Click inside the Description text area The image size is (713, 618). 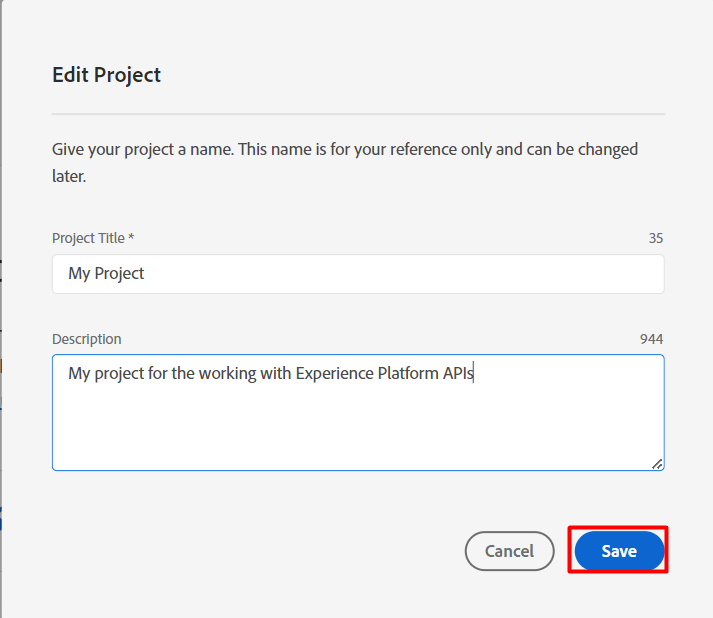358,412
